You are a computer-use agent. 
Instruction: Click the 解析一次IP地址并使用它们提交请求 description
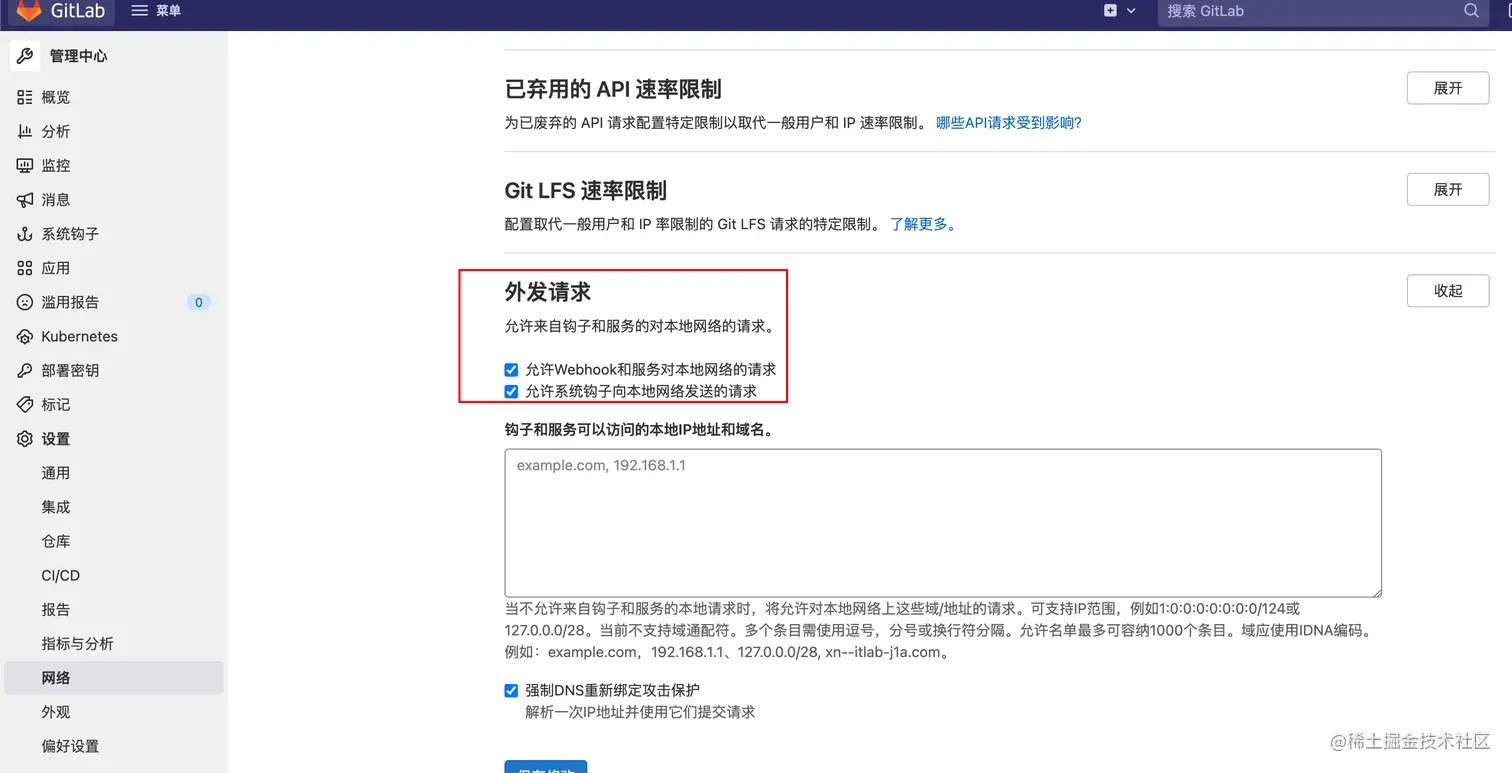(640, 712)
